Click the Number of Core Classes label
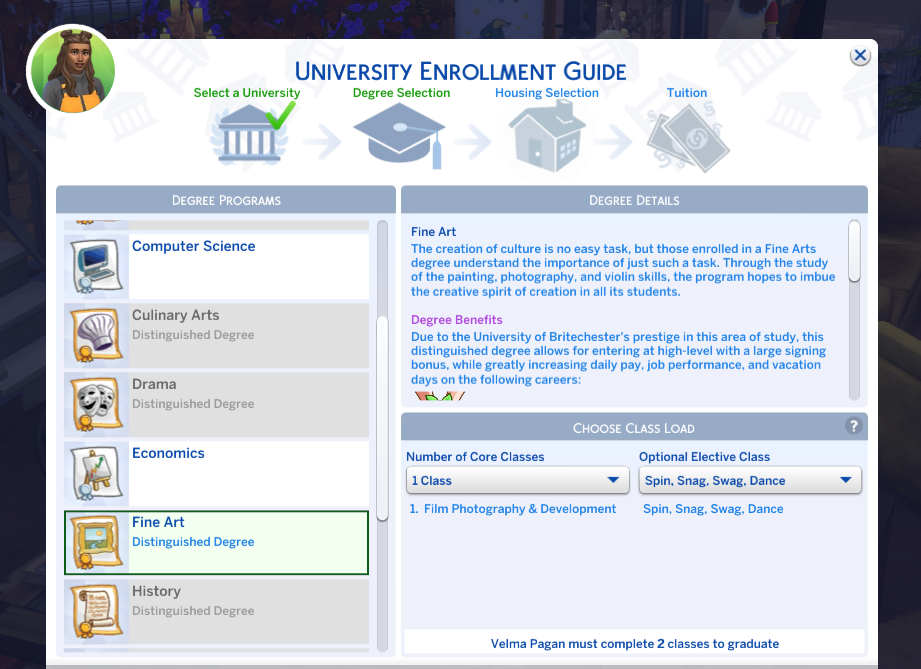The height and width of the screenshot is (669, 921). click(475, 457)
